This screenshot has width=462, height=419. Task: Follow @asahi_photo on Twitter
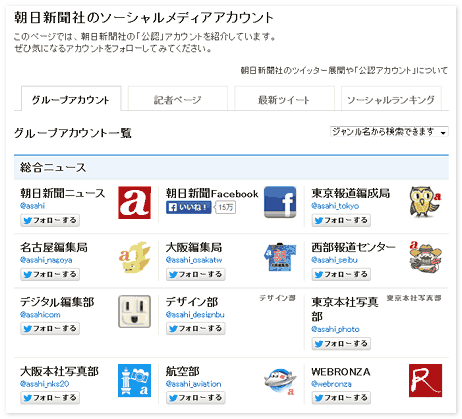point(341,343)
